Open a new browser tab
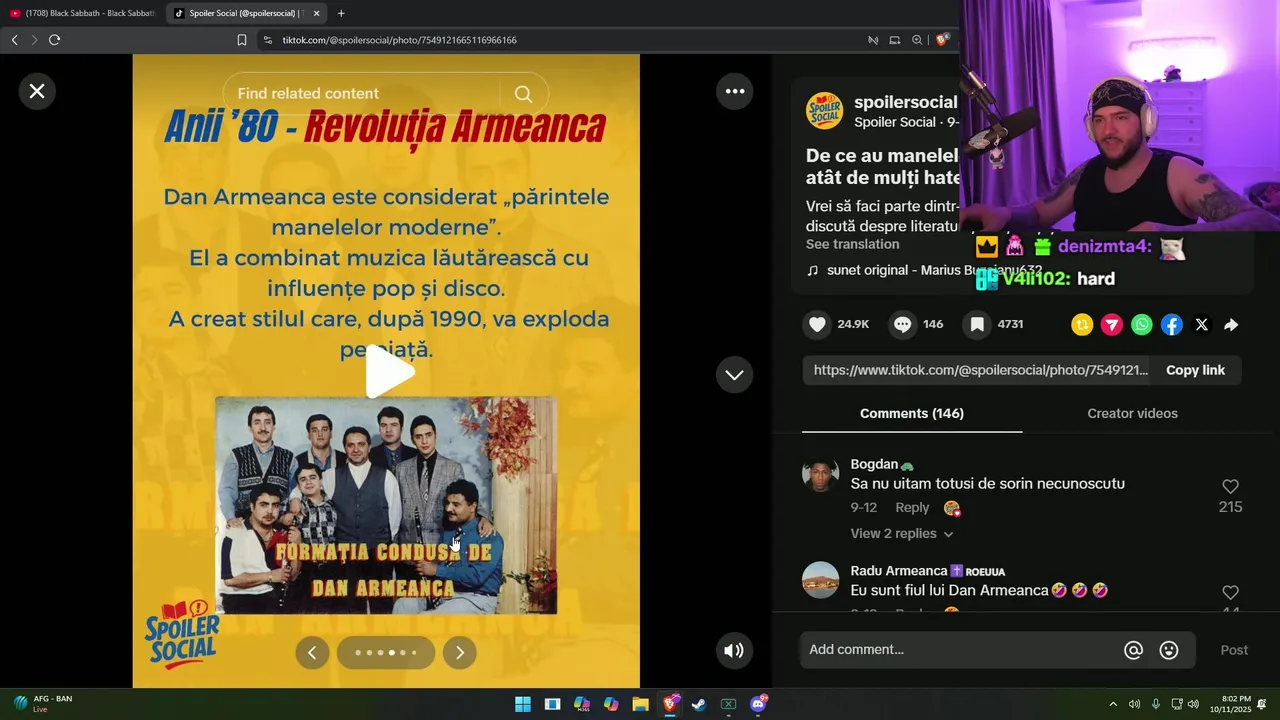 coord(341,13)
